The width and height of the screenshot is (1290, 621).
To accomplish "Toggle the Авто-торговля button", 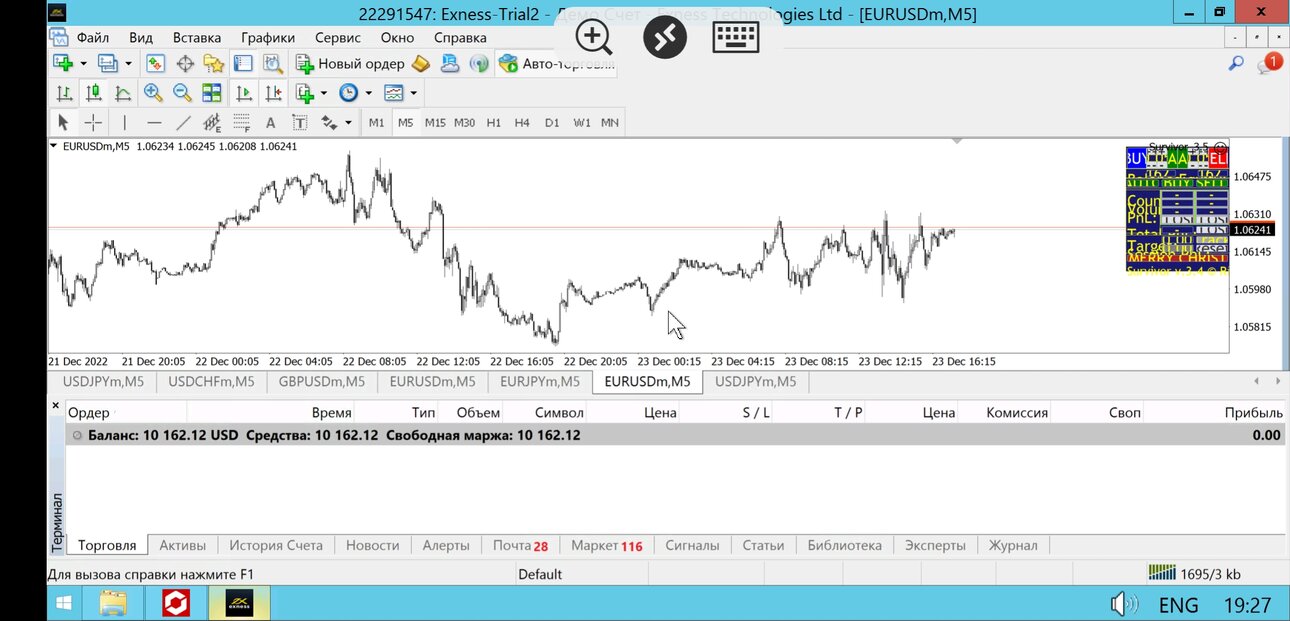I will (557, 64).
